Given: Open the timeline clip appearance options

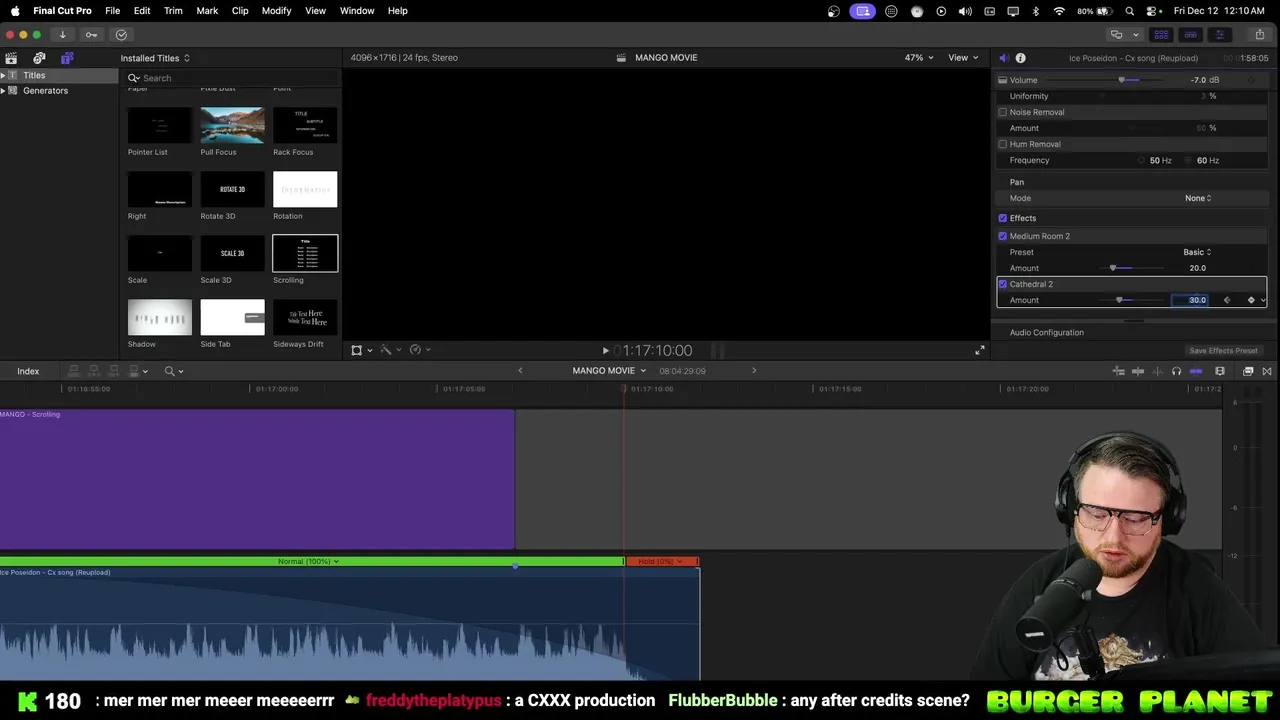Looking at the screenshot, I should pos(1220,371).
